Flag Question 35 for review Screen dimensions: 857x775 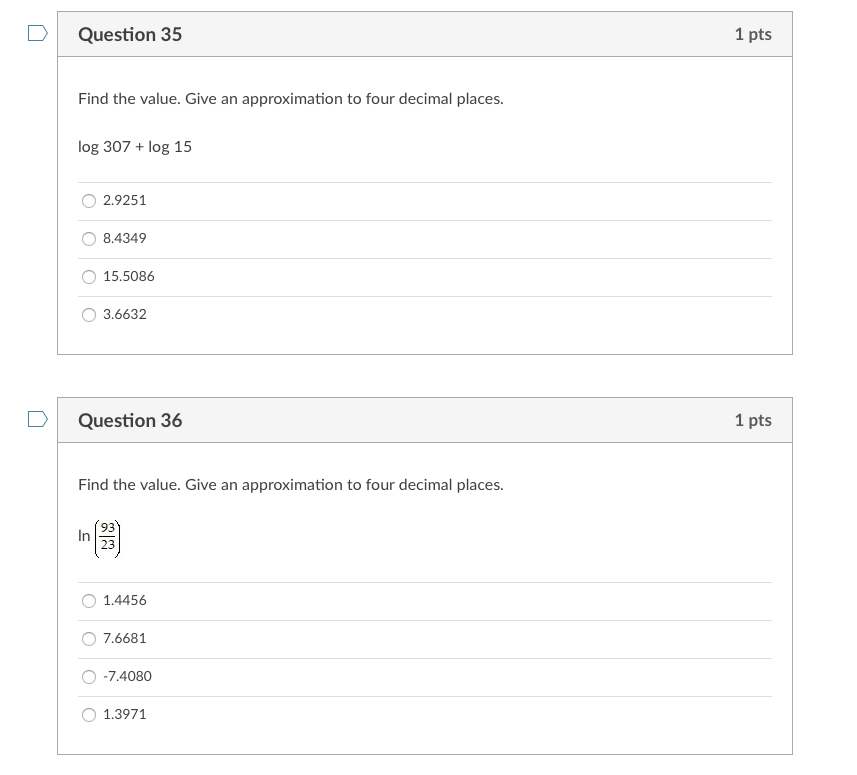coord(36,32)
